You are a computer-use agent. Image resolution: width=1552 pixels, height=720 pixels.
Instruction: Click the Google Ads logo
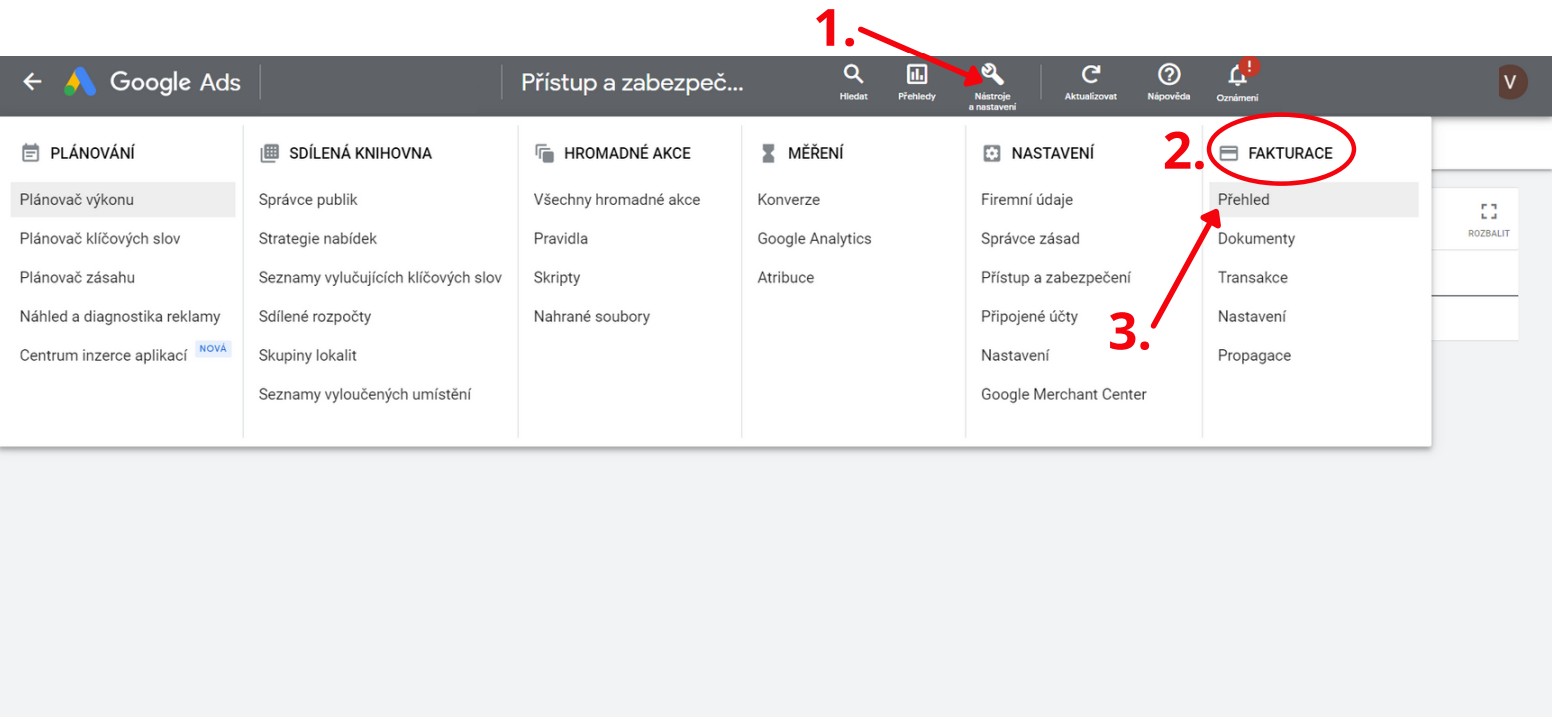[x=80, y=82]
